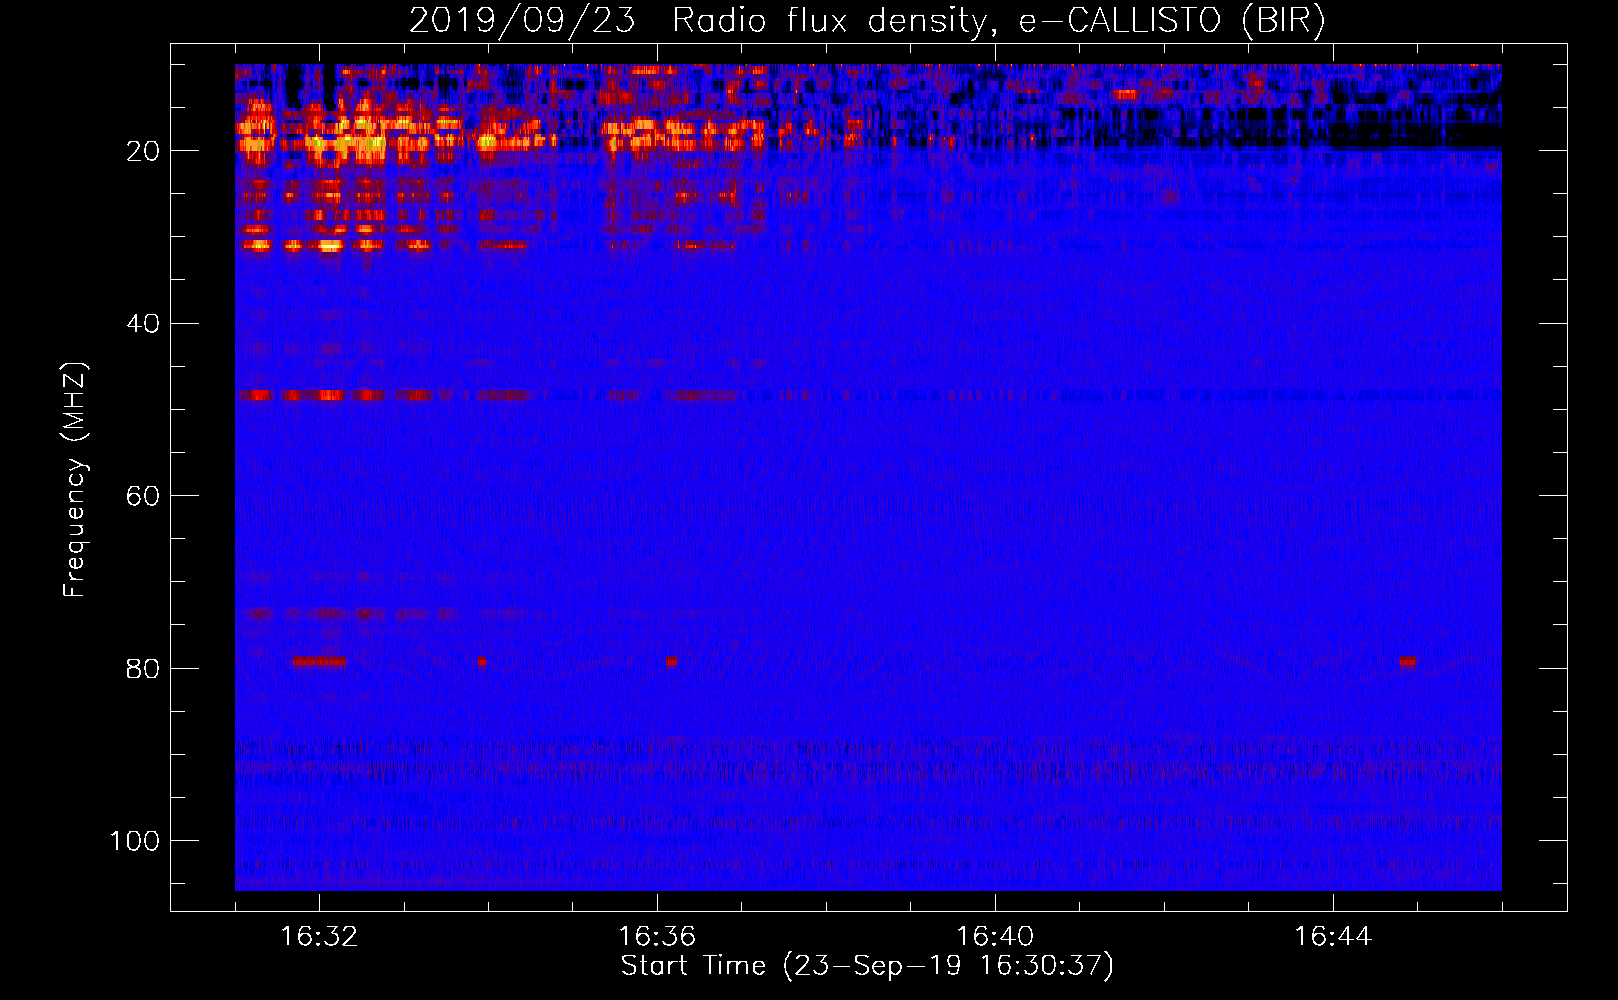Click the red marker near 16:45 at 80 MHz
This screenshot has height=1000, width=1618.
pos(1407,661)
